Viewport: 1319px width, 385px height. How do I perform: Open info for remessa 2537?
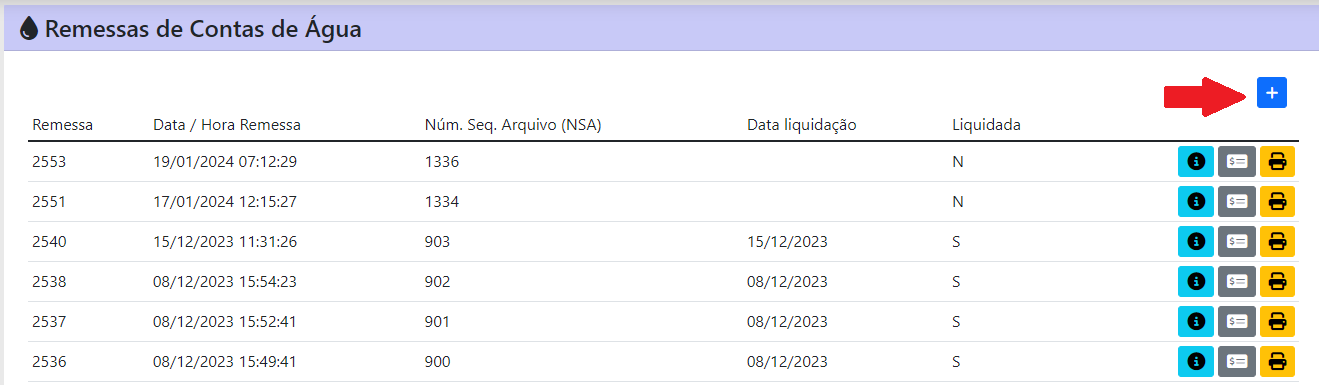1195,321
